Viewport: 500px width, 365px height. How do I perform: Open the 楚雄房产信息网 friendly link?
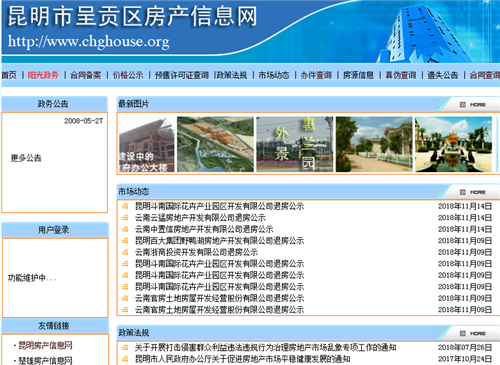[45, 361]
